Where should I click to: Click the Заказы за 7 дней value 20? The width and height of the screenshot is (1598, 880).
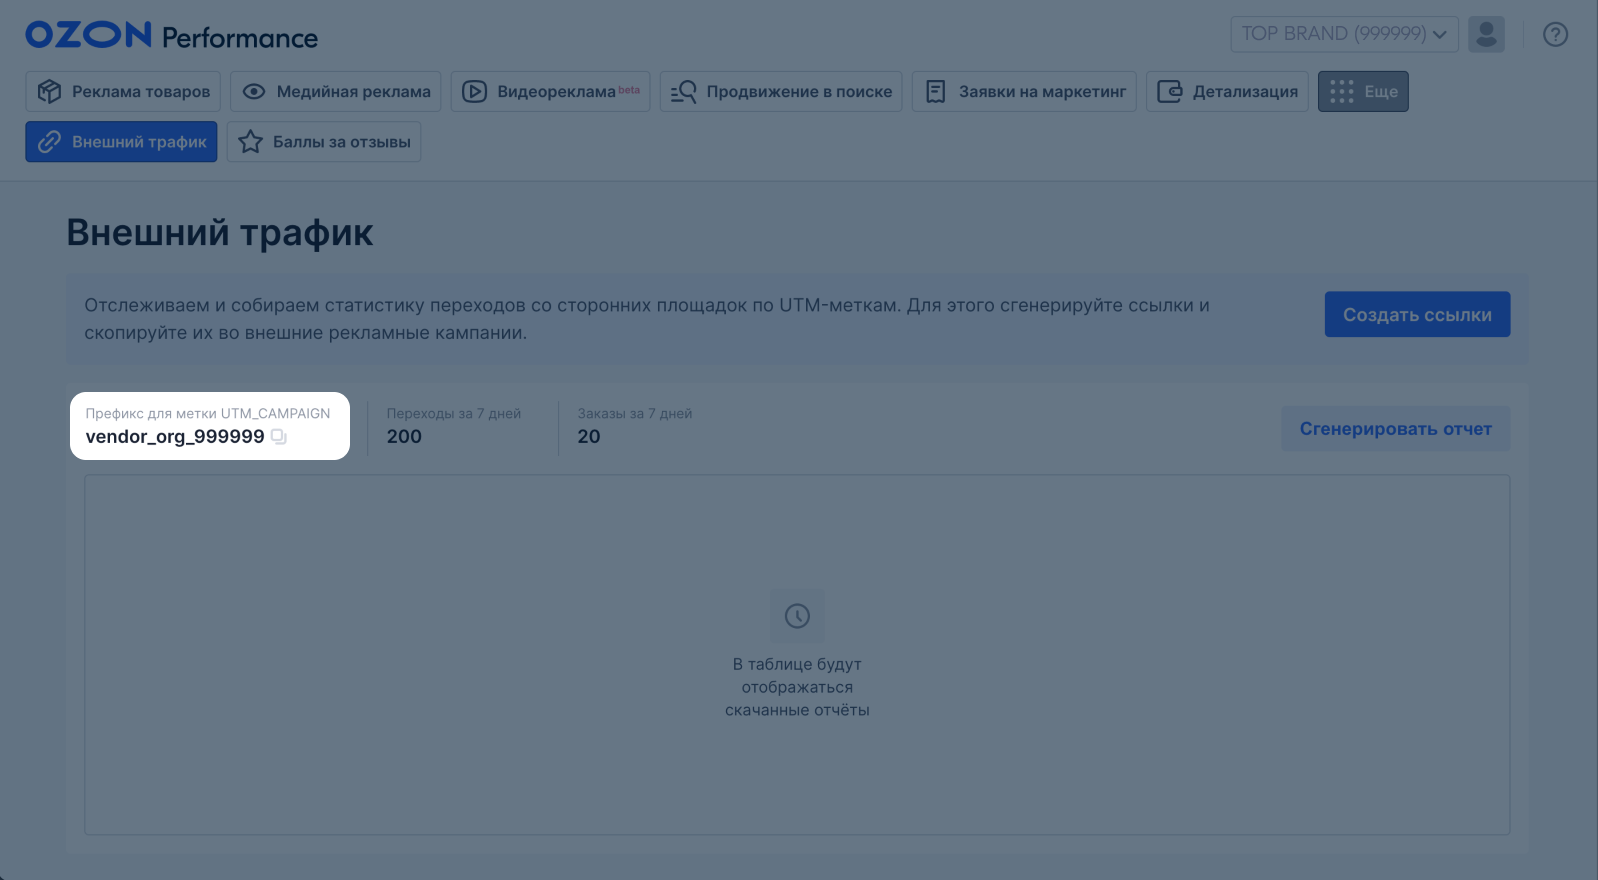589,437
